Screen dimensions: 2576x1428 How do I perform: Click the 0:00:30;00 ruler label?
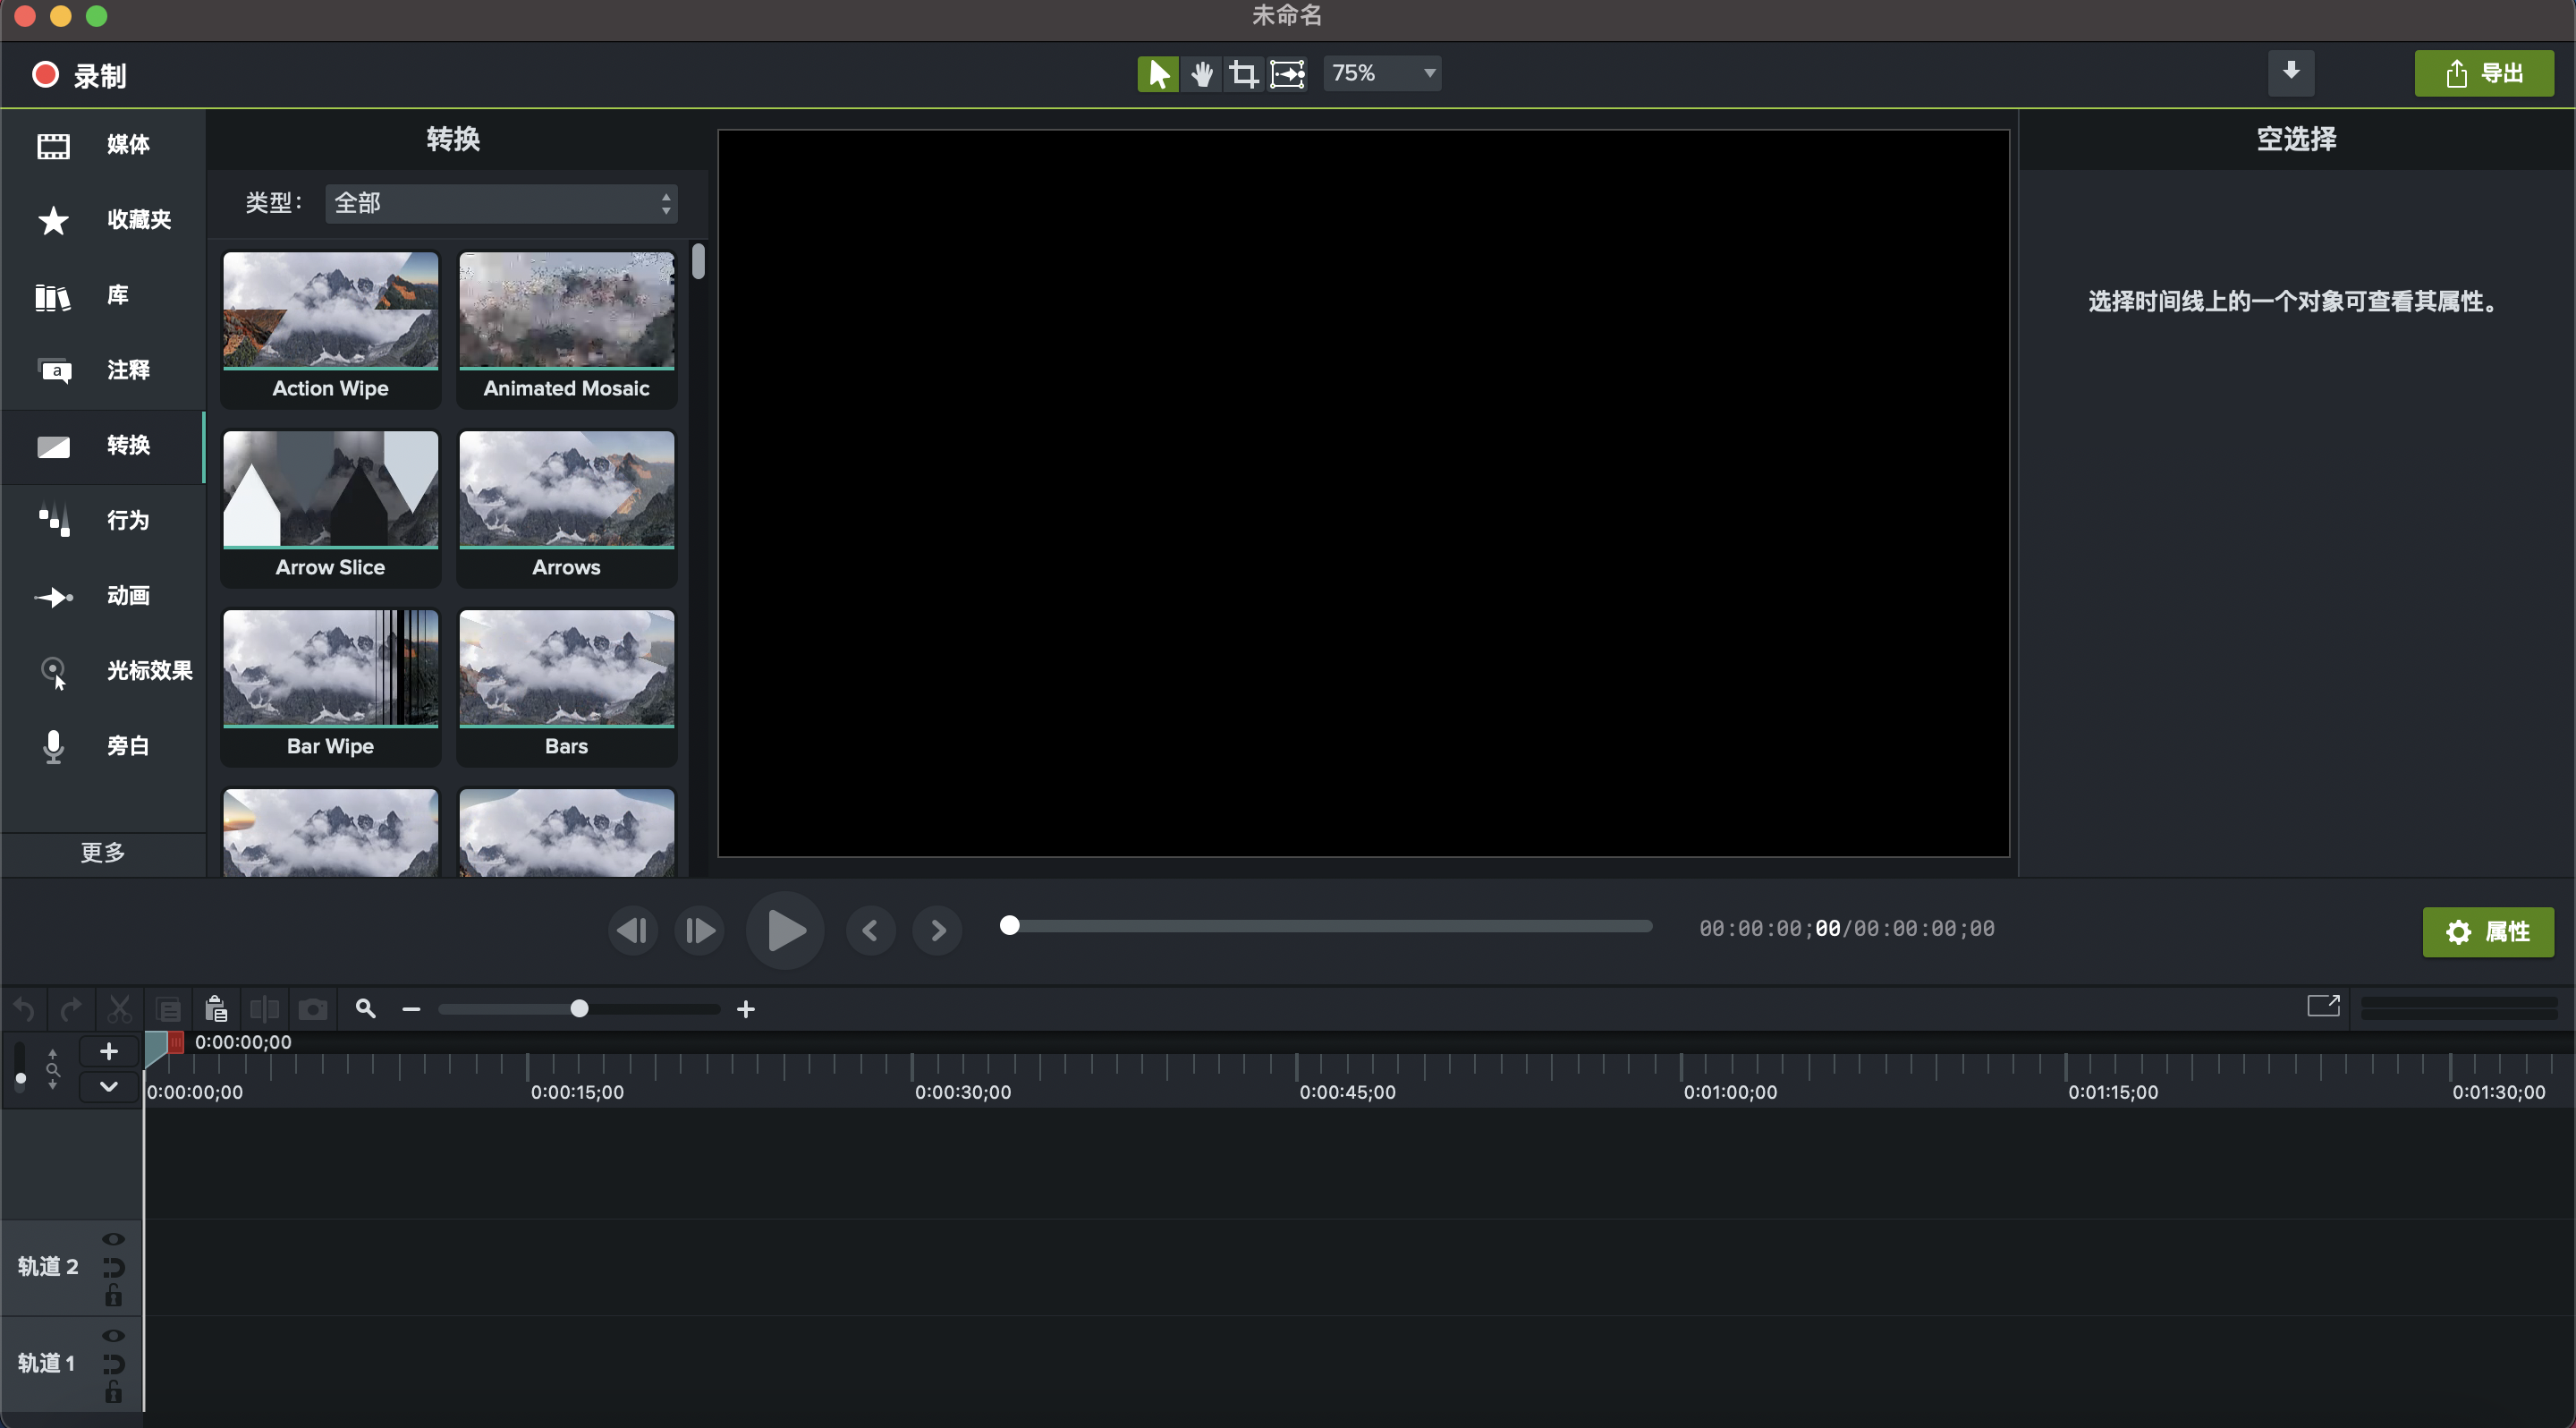pyautogui.click(x=962, y=1093)
